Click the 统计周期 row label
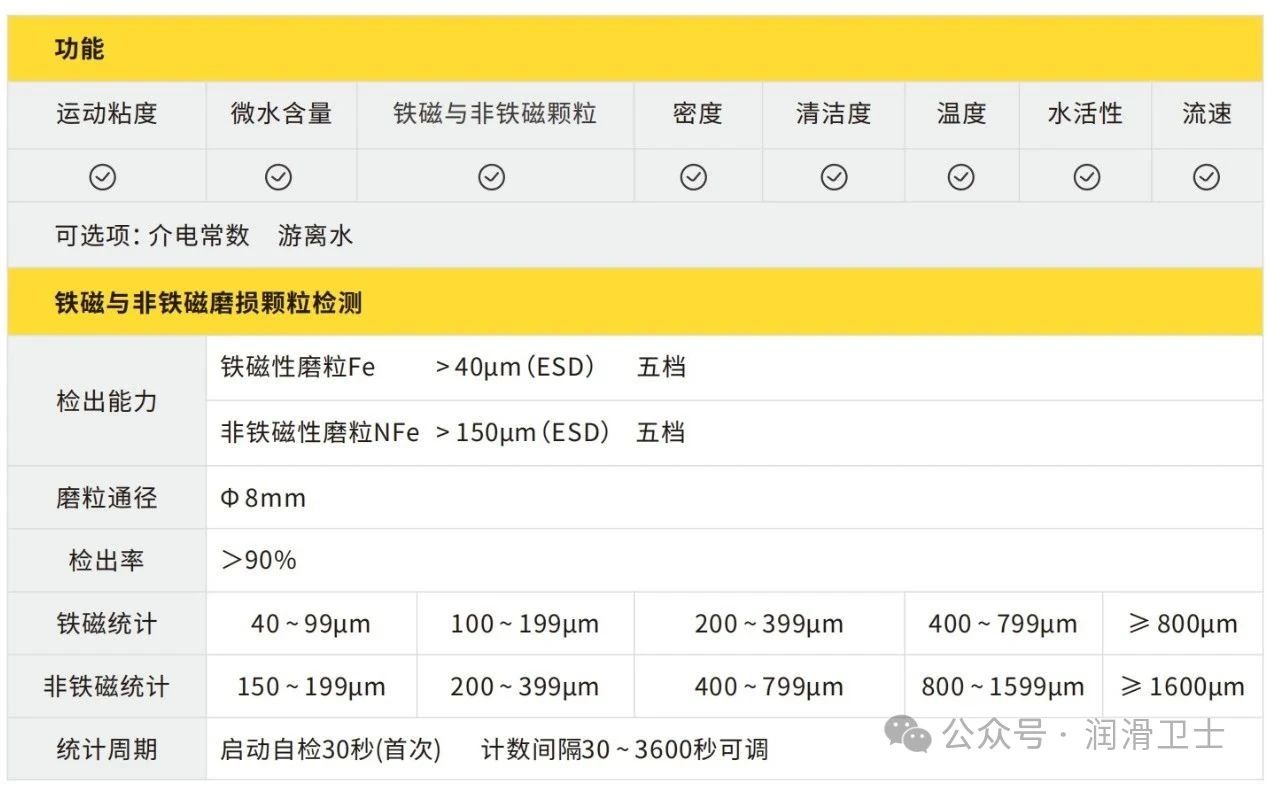1267x786 pixels. coord(107,749)
